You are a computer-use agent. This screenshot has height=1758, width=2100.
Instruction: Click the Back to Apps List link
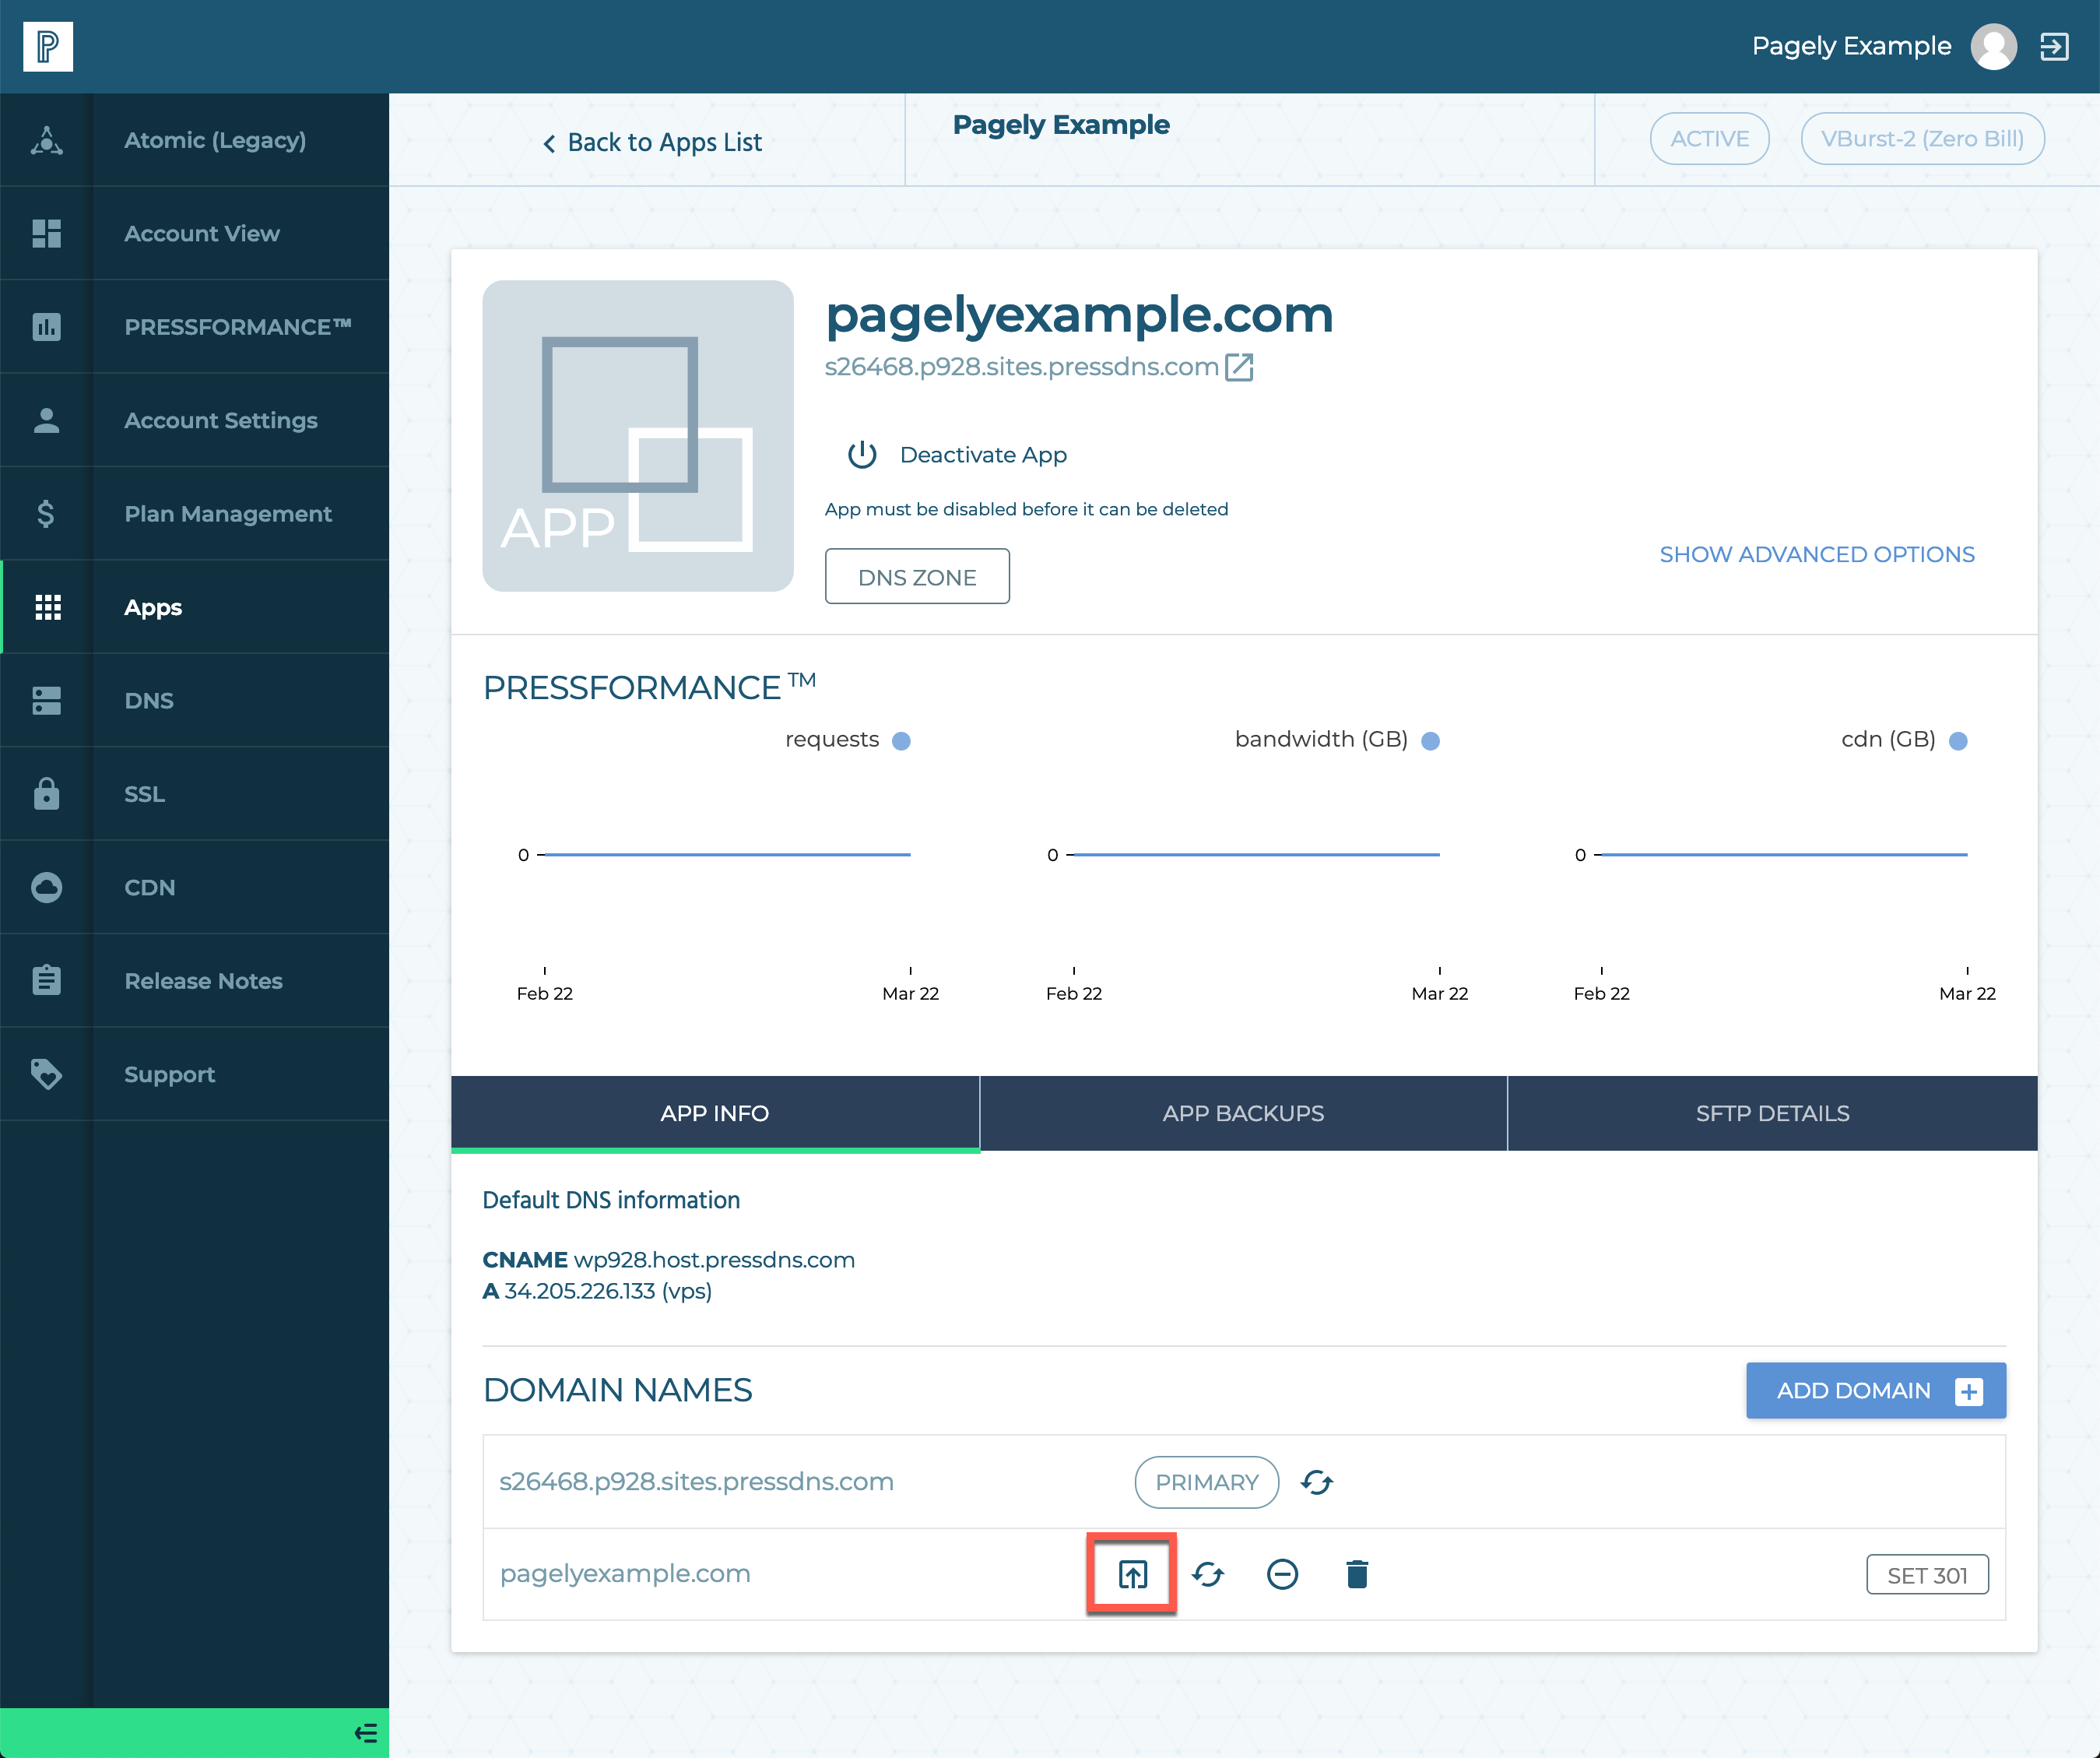click(664, 143)
